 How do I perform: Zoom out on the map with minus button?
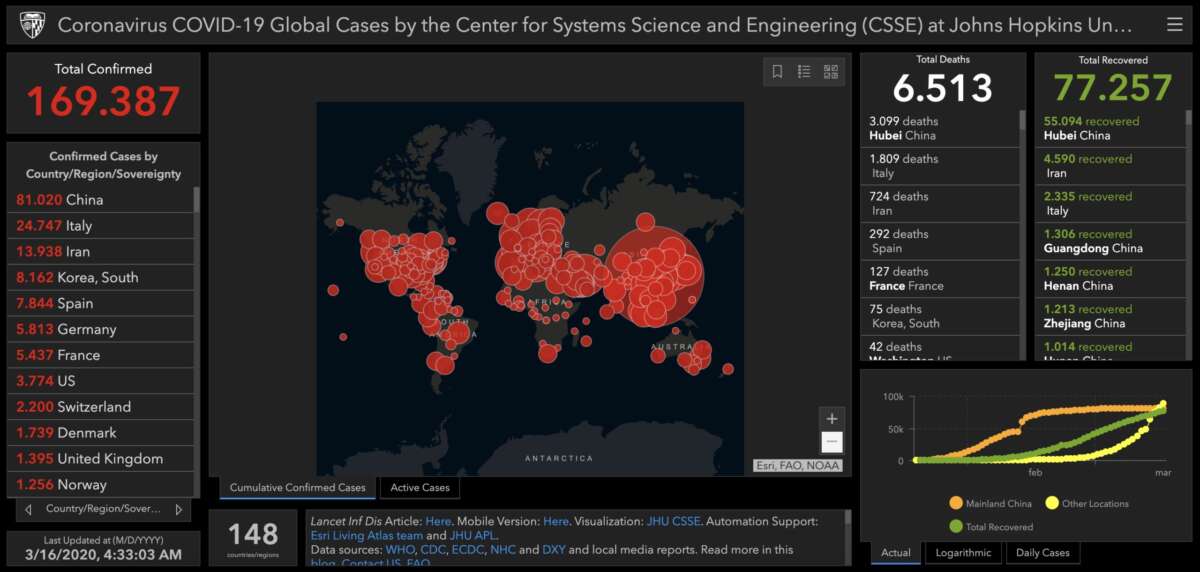832,443
